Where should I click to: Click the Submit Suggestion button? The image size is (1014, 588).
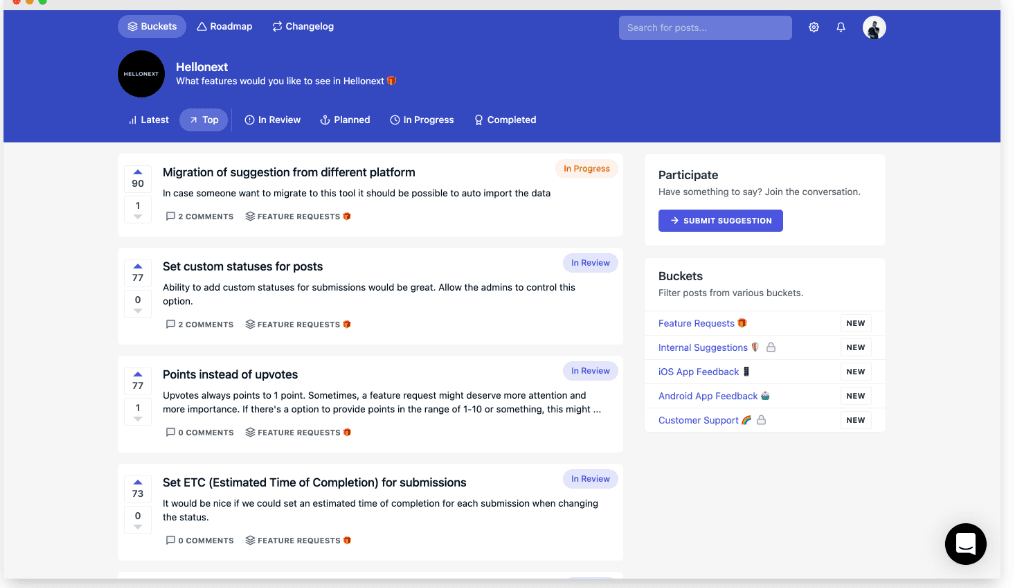point(720,221)
